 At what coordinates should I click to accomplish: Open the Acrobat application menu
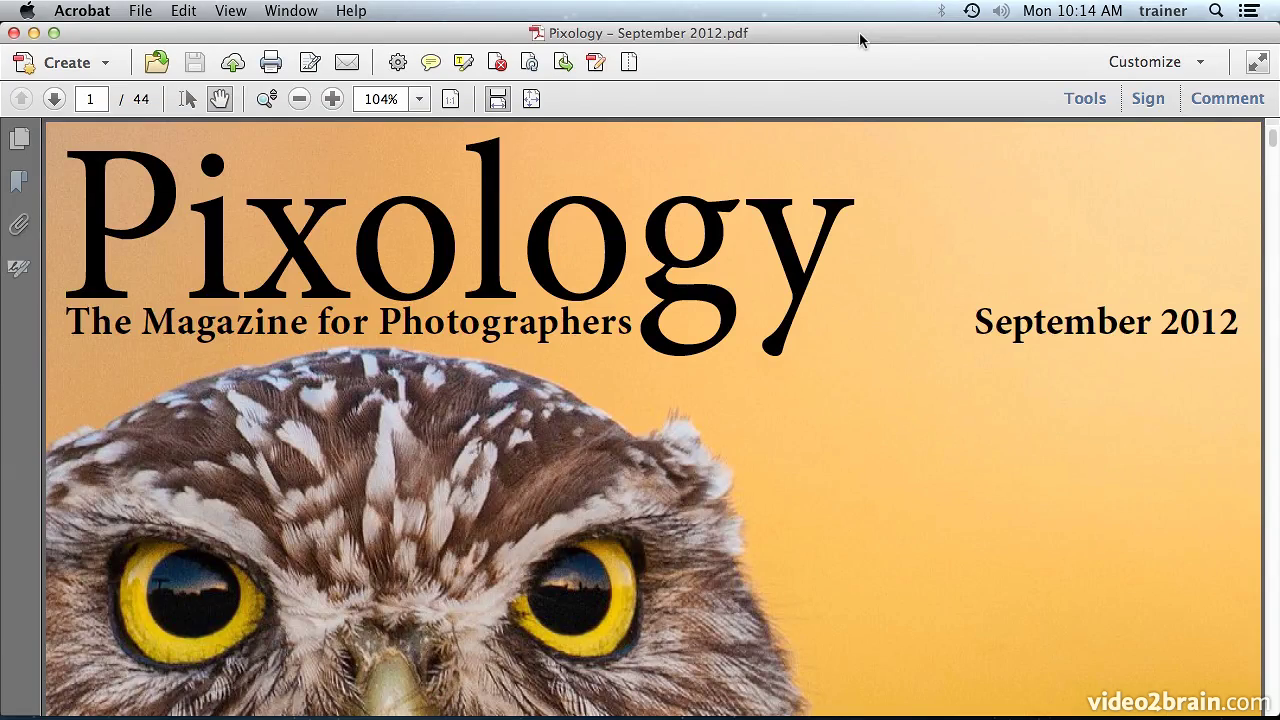82,11
